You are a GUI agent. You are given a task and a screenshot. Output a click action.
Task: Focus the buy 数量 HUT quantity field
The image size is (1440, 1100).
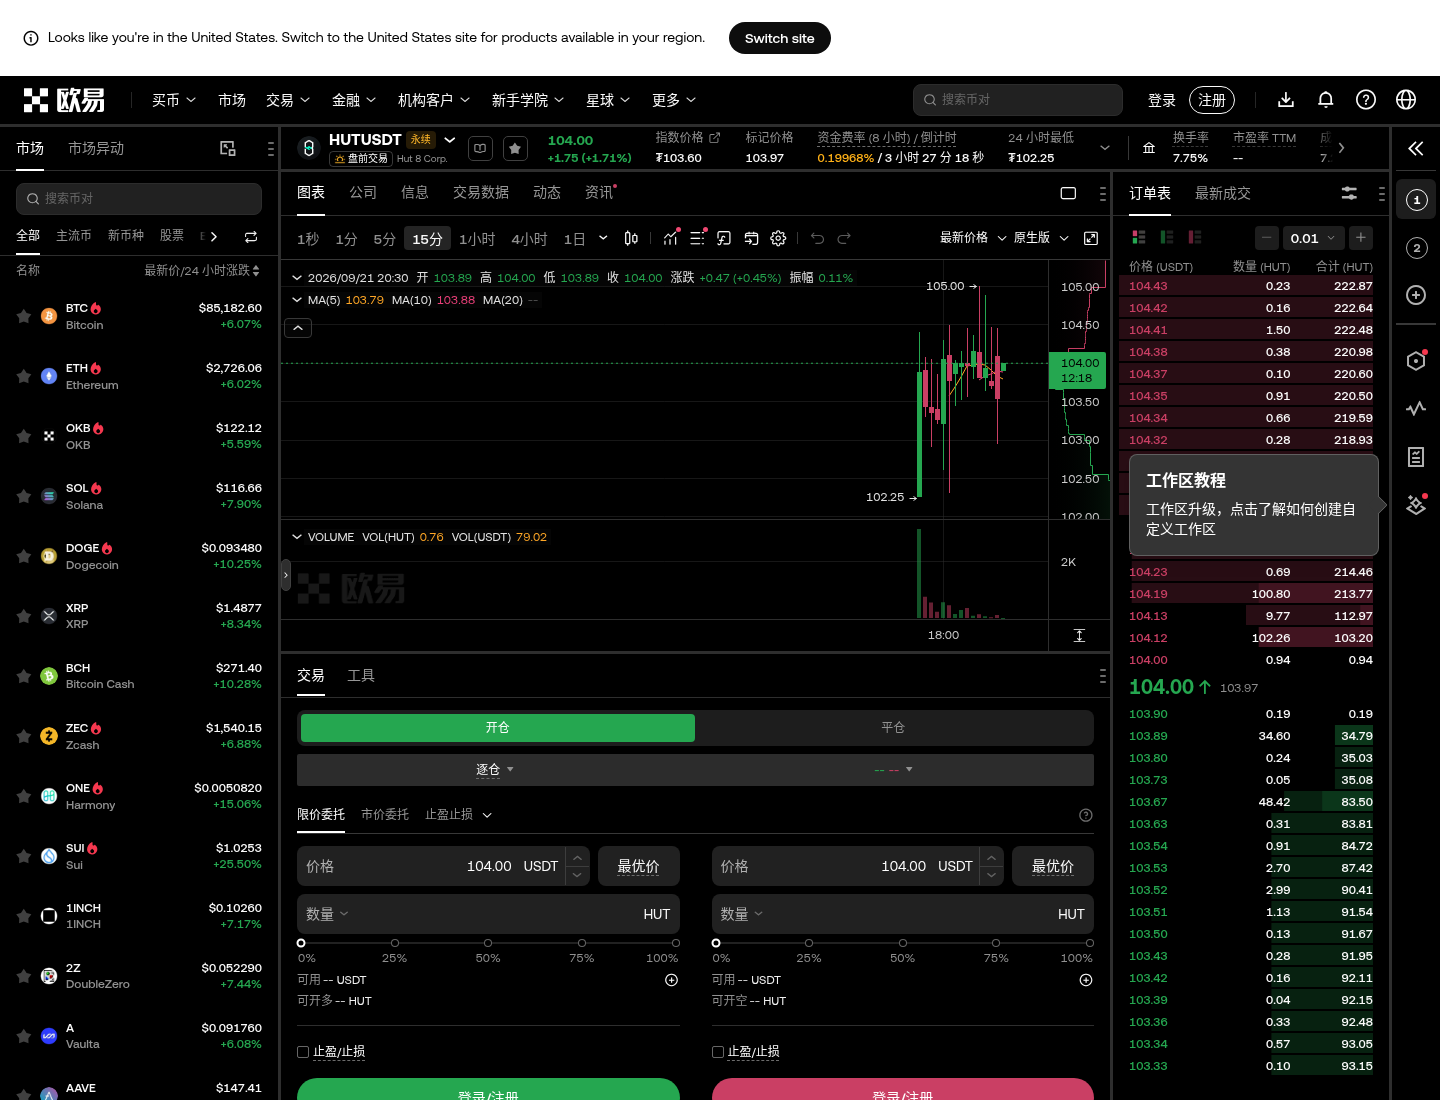pos(489,914)
